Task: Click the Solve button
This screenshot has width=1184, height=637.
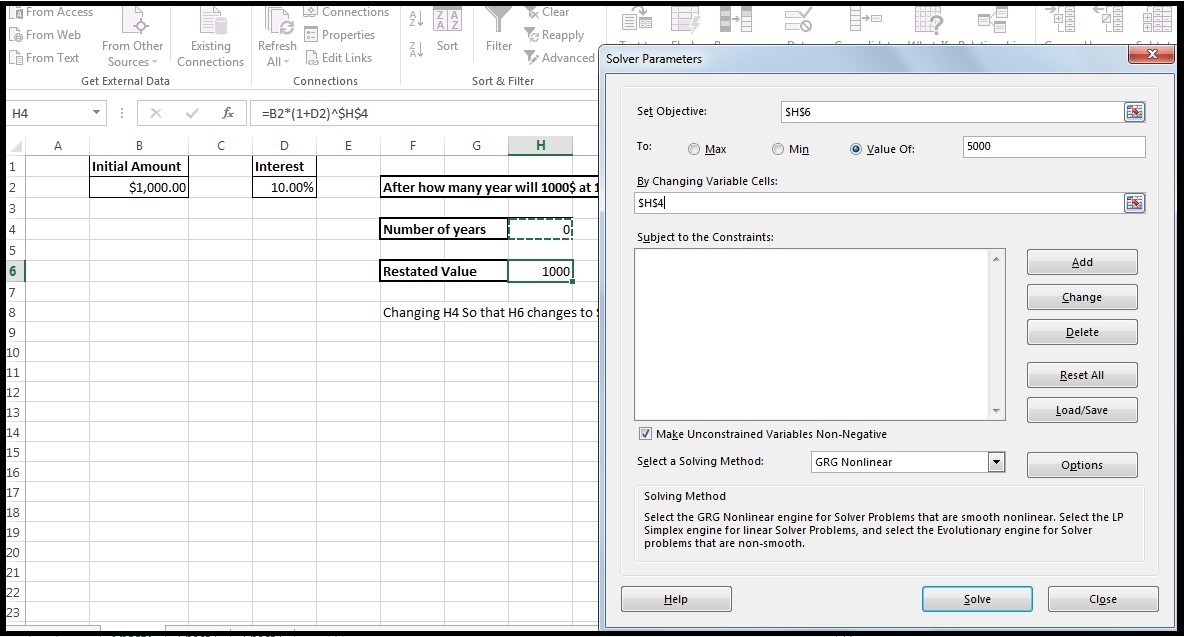Action: [x=977, y=599]
